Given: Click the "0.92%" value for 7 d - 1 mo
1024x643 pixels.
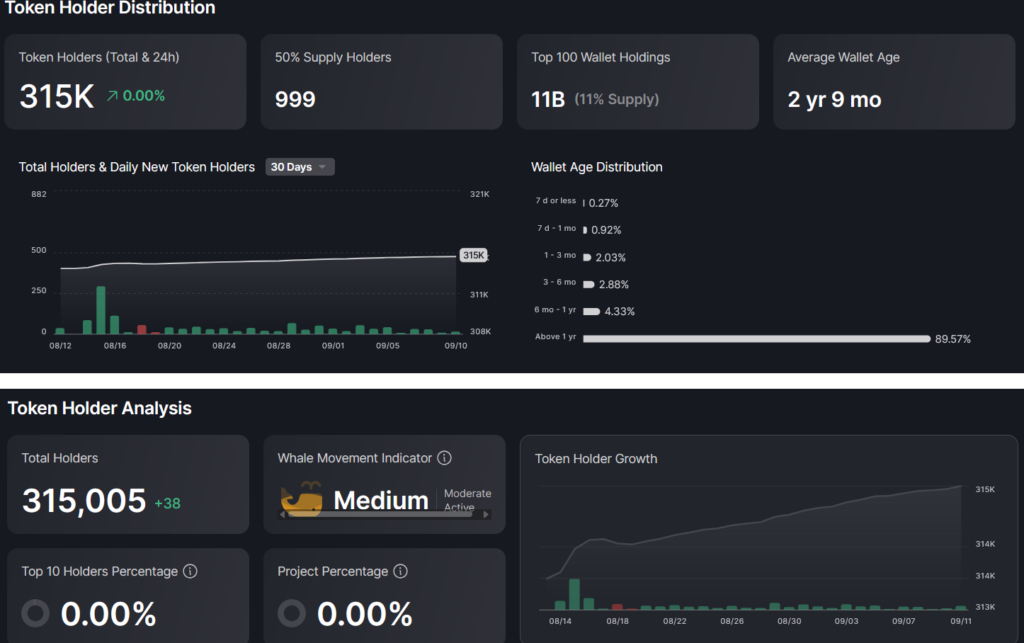Looking at the screenshot, I should click(606, 230).
